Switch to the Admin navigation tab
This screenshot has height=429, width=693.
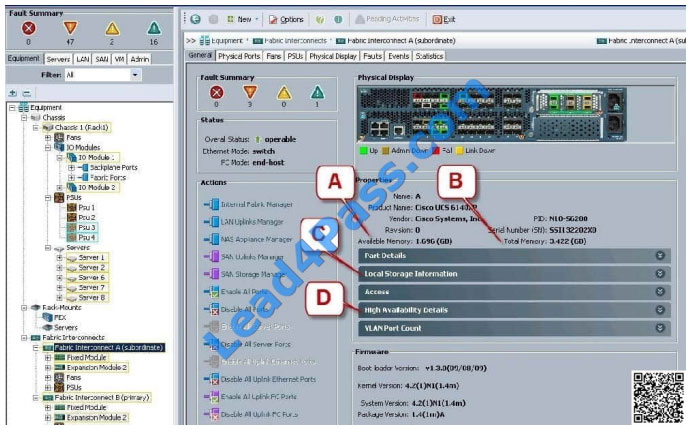coord(140,59)
